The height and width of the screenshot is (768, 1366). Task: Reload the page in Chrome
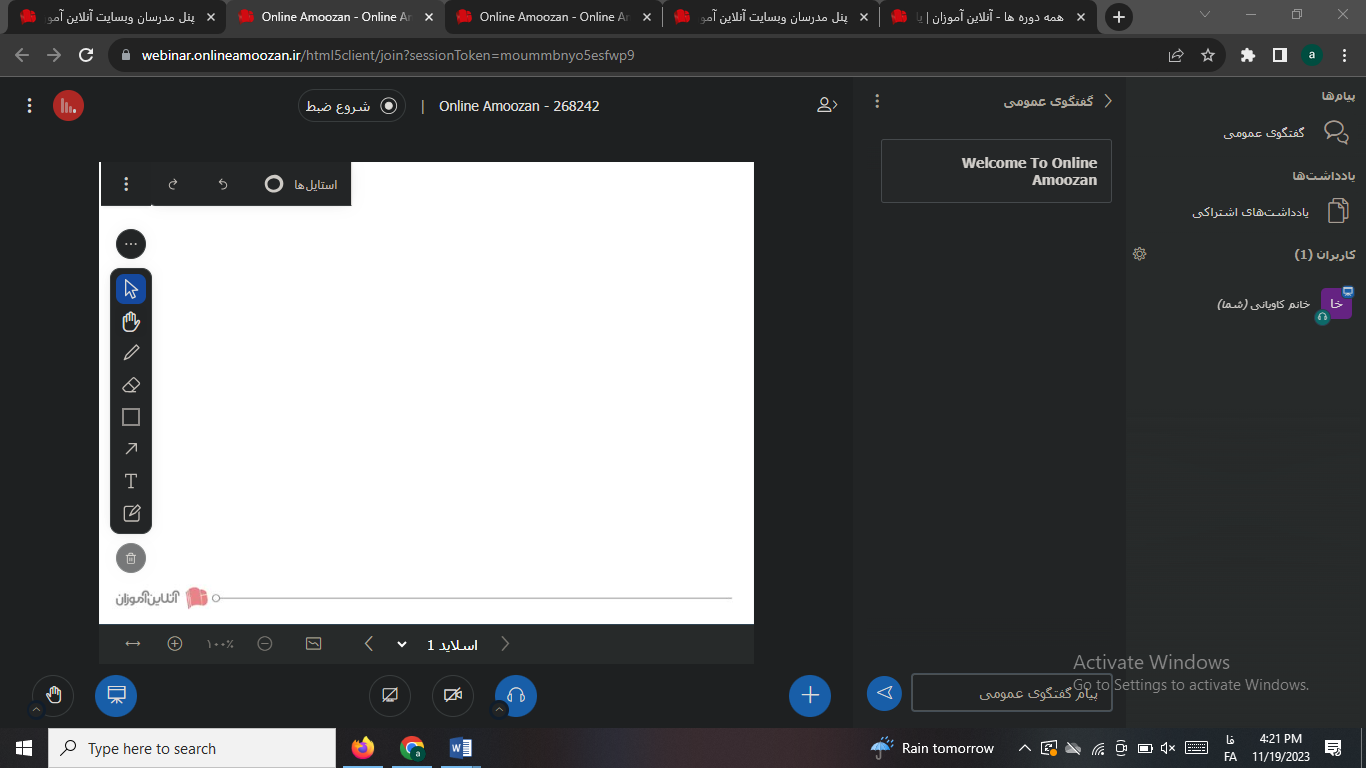[x=86, y=55]
